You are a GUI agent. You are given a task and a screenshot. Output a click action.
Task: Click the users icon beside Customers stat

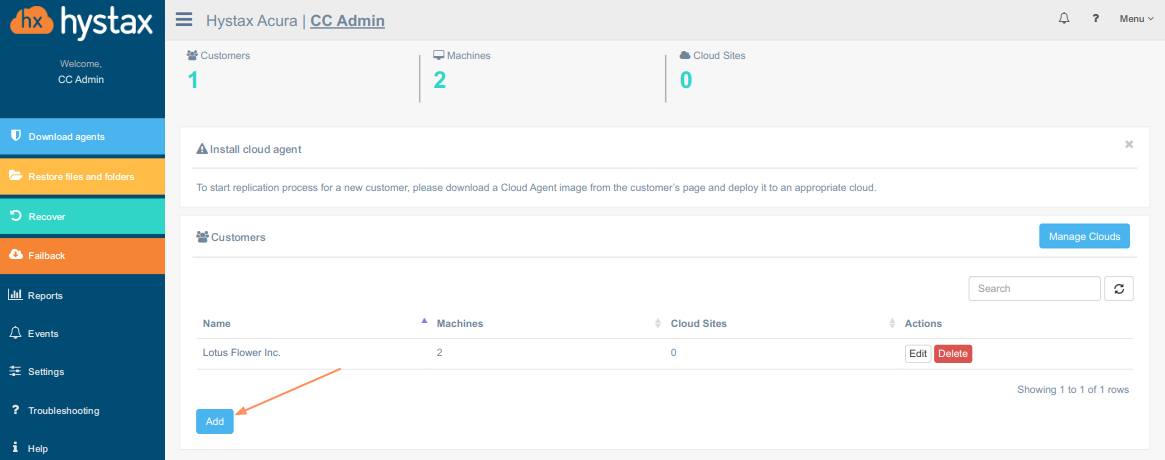[192, 56]
